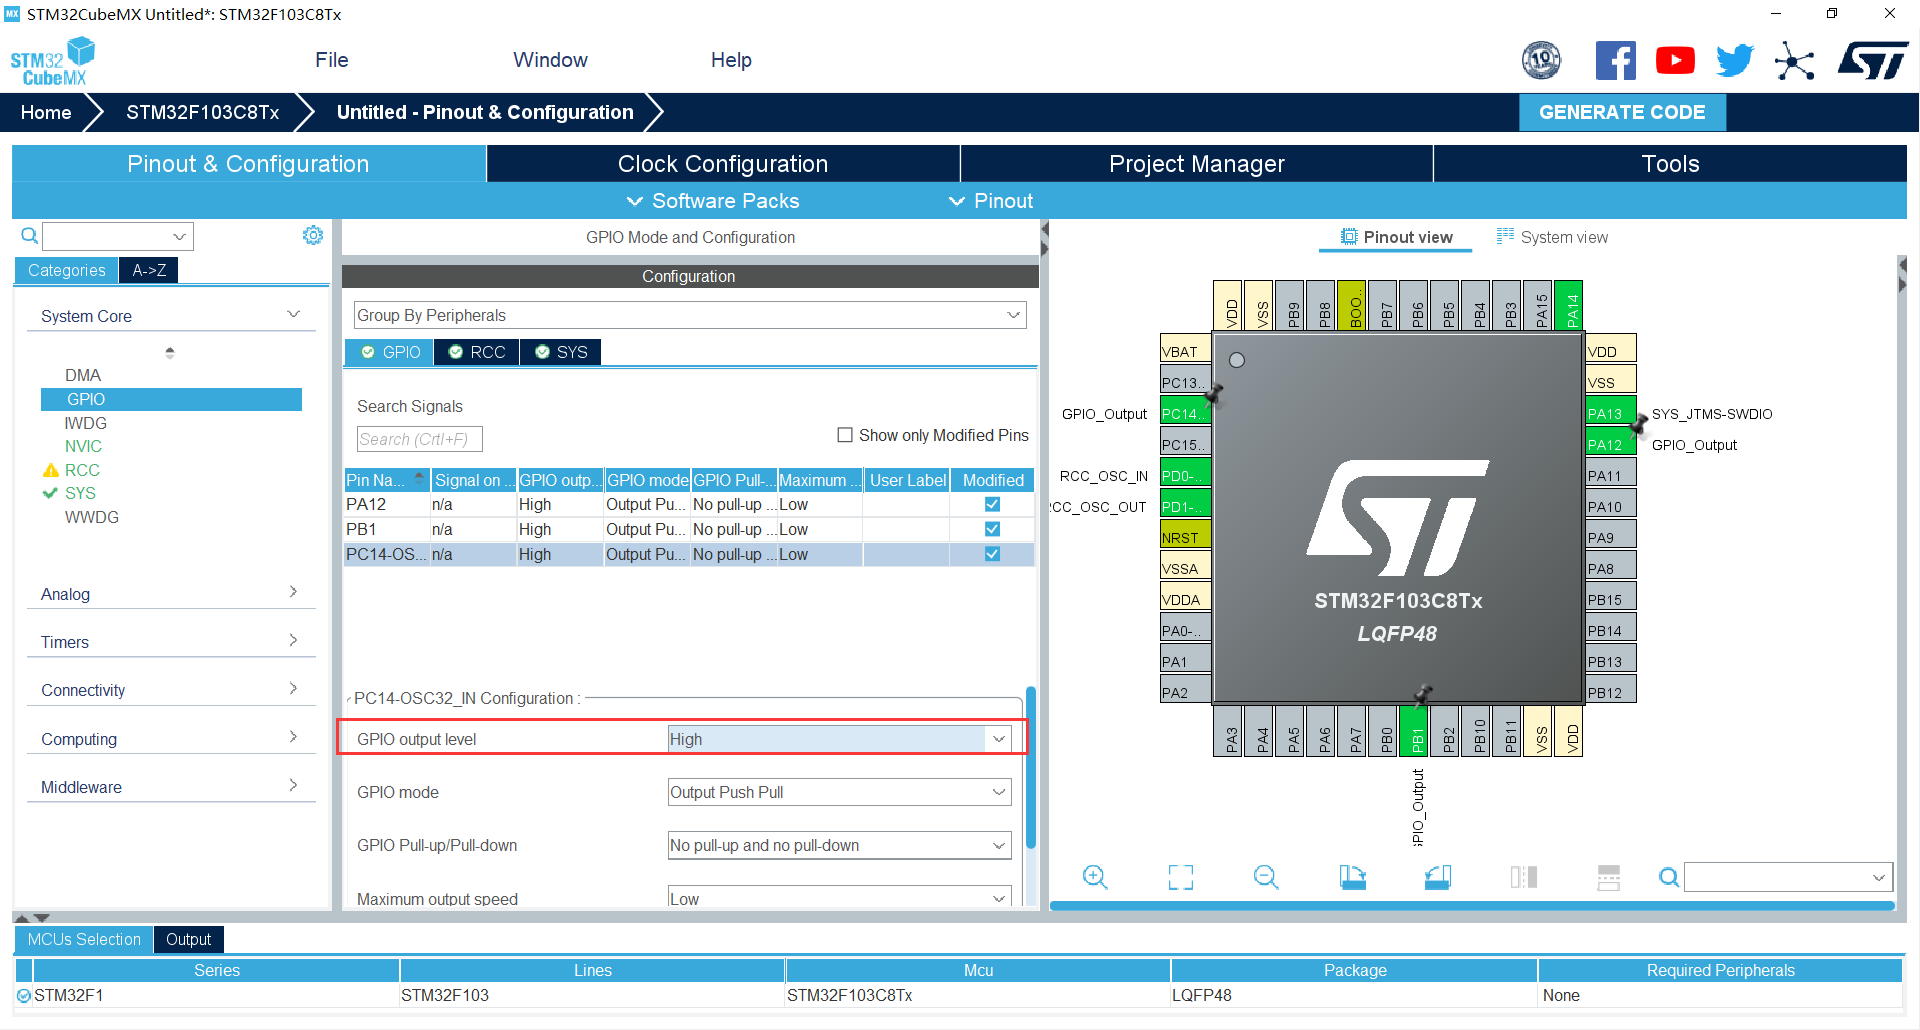The image size is (1920, 1030).
Task: Click the ST community network icon
Action: 1795,61
